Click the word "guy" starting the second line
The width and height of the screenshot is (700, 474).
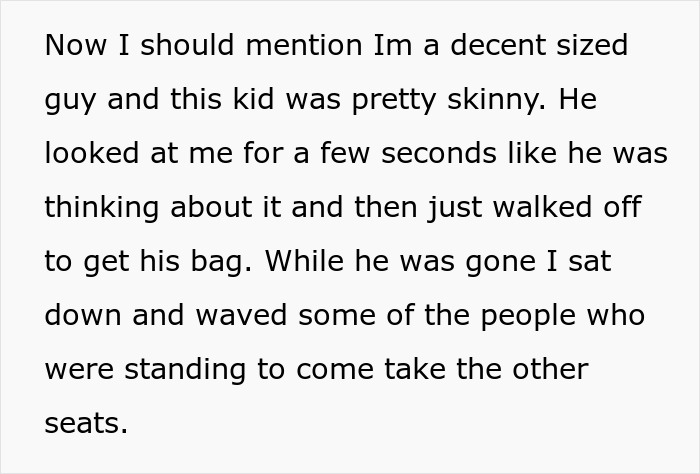coord(66,101)
